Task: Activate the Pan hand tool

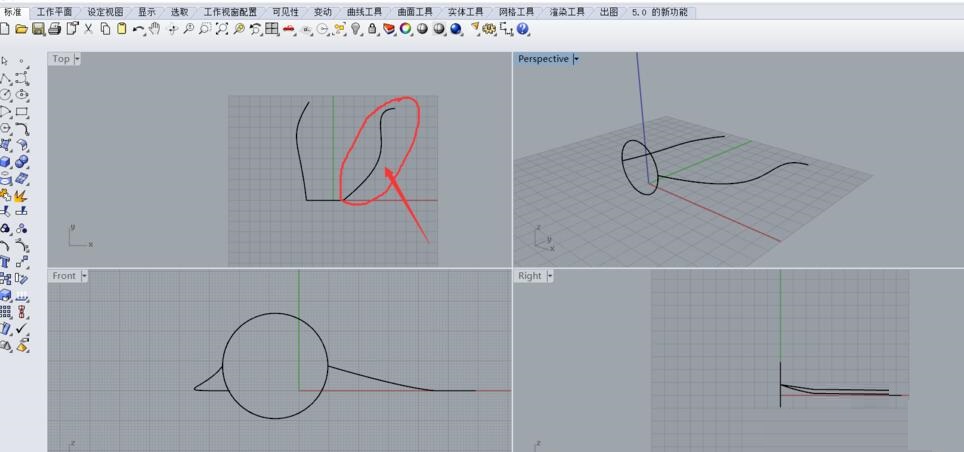Action: tap(155, 29)
